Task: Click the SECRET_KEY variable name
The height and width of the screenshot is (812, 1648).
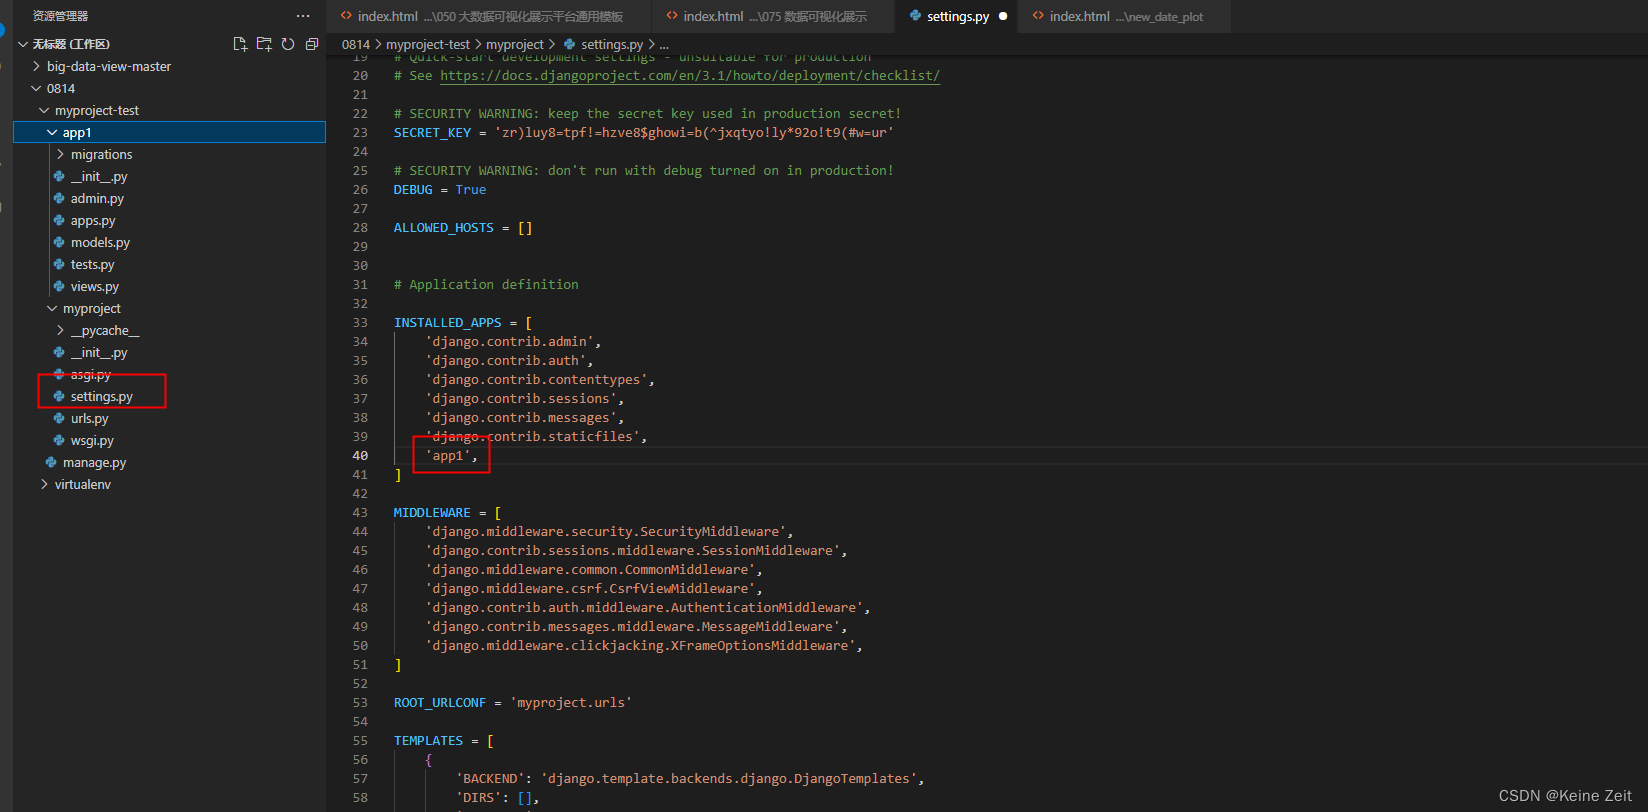Action: (x=432, y=132)
